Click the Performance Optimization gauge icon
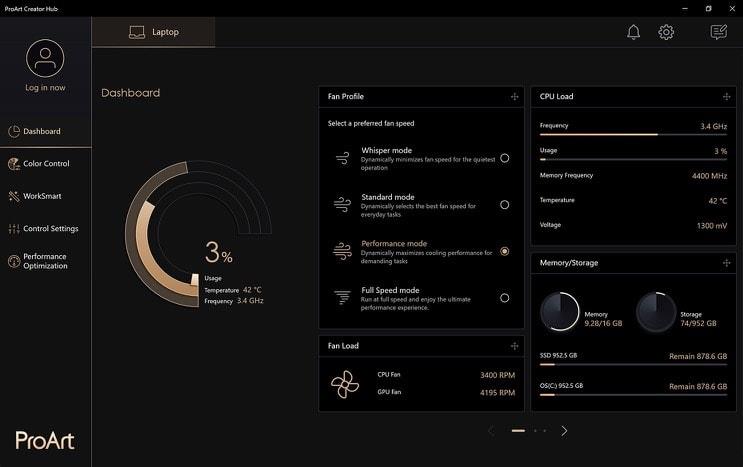Viewport: 743px width, 467px height. (14, 261)
